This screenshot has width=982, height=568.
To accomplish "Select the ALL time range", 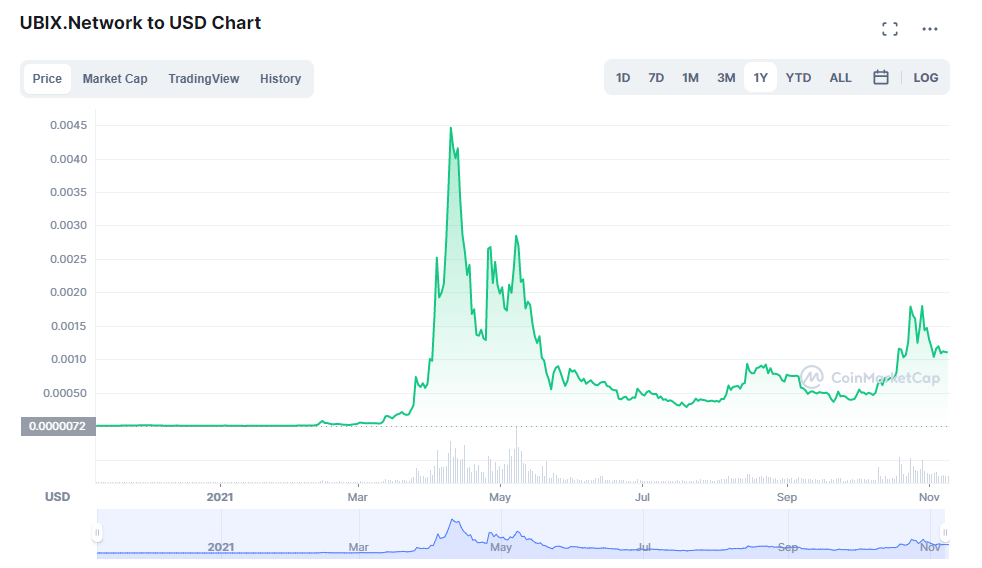I will 840,78.
